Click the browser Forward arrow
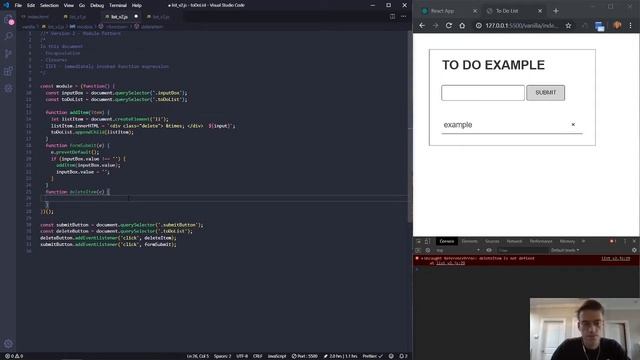Viewport: 640px width, 360px height. 436,25
